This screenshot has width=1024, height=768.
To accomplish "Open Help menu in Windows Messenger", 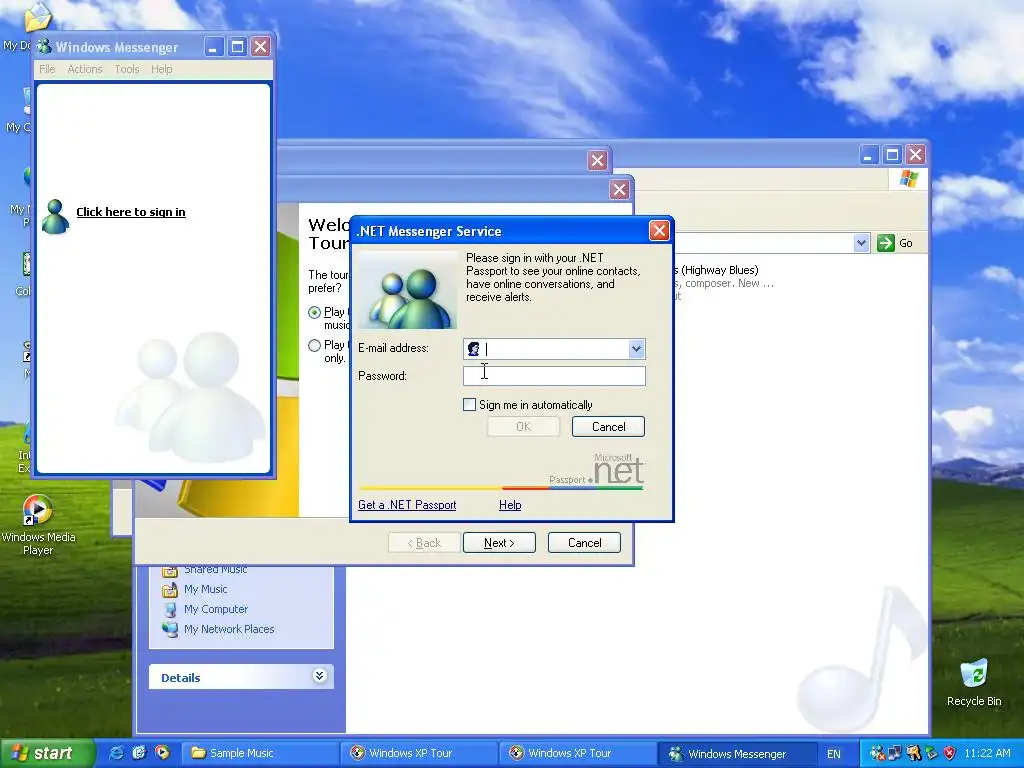I will (161, 69).
